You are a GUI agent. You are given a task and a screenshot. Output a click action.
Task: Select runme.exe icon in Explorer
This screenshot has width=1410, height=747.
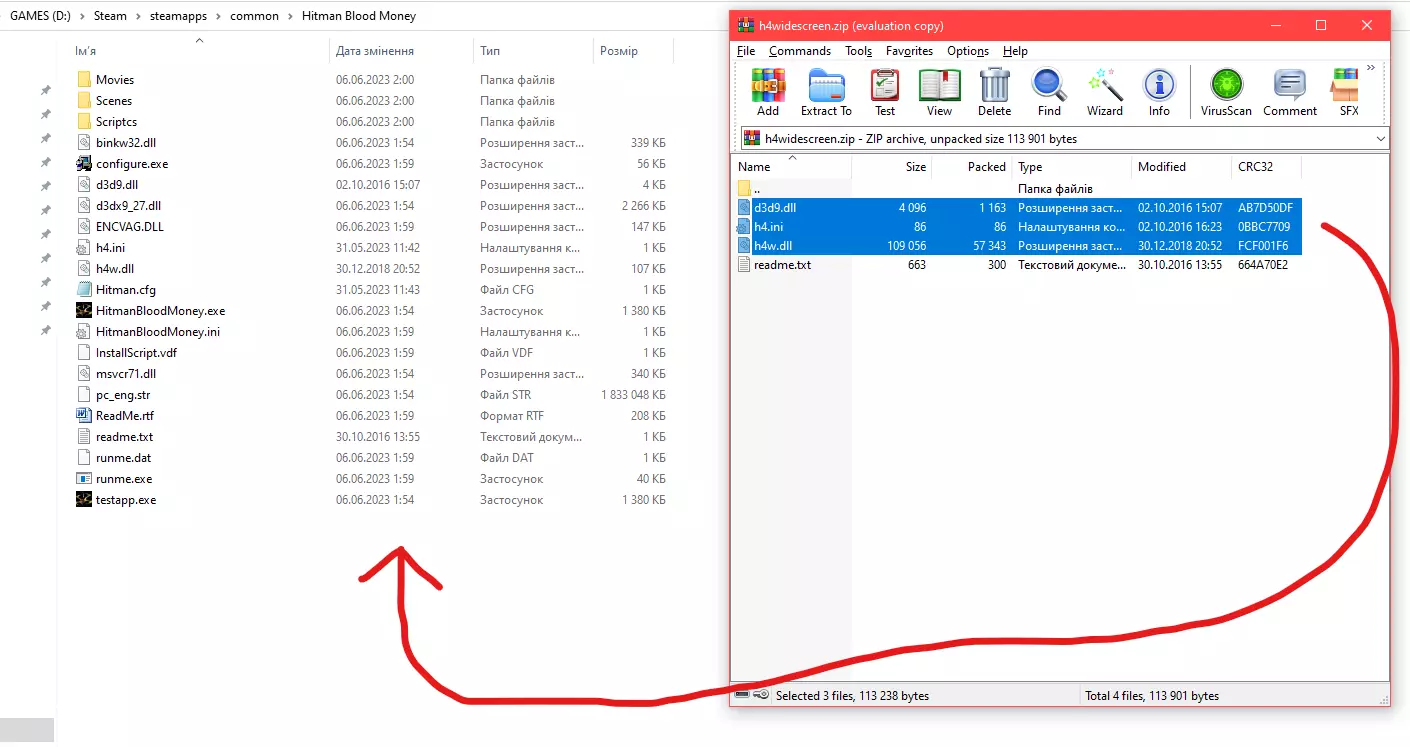tap(84, 479)
